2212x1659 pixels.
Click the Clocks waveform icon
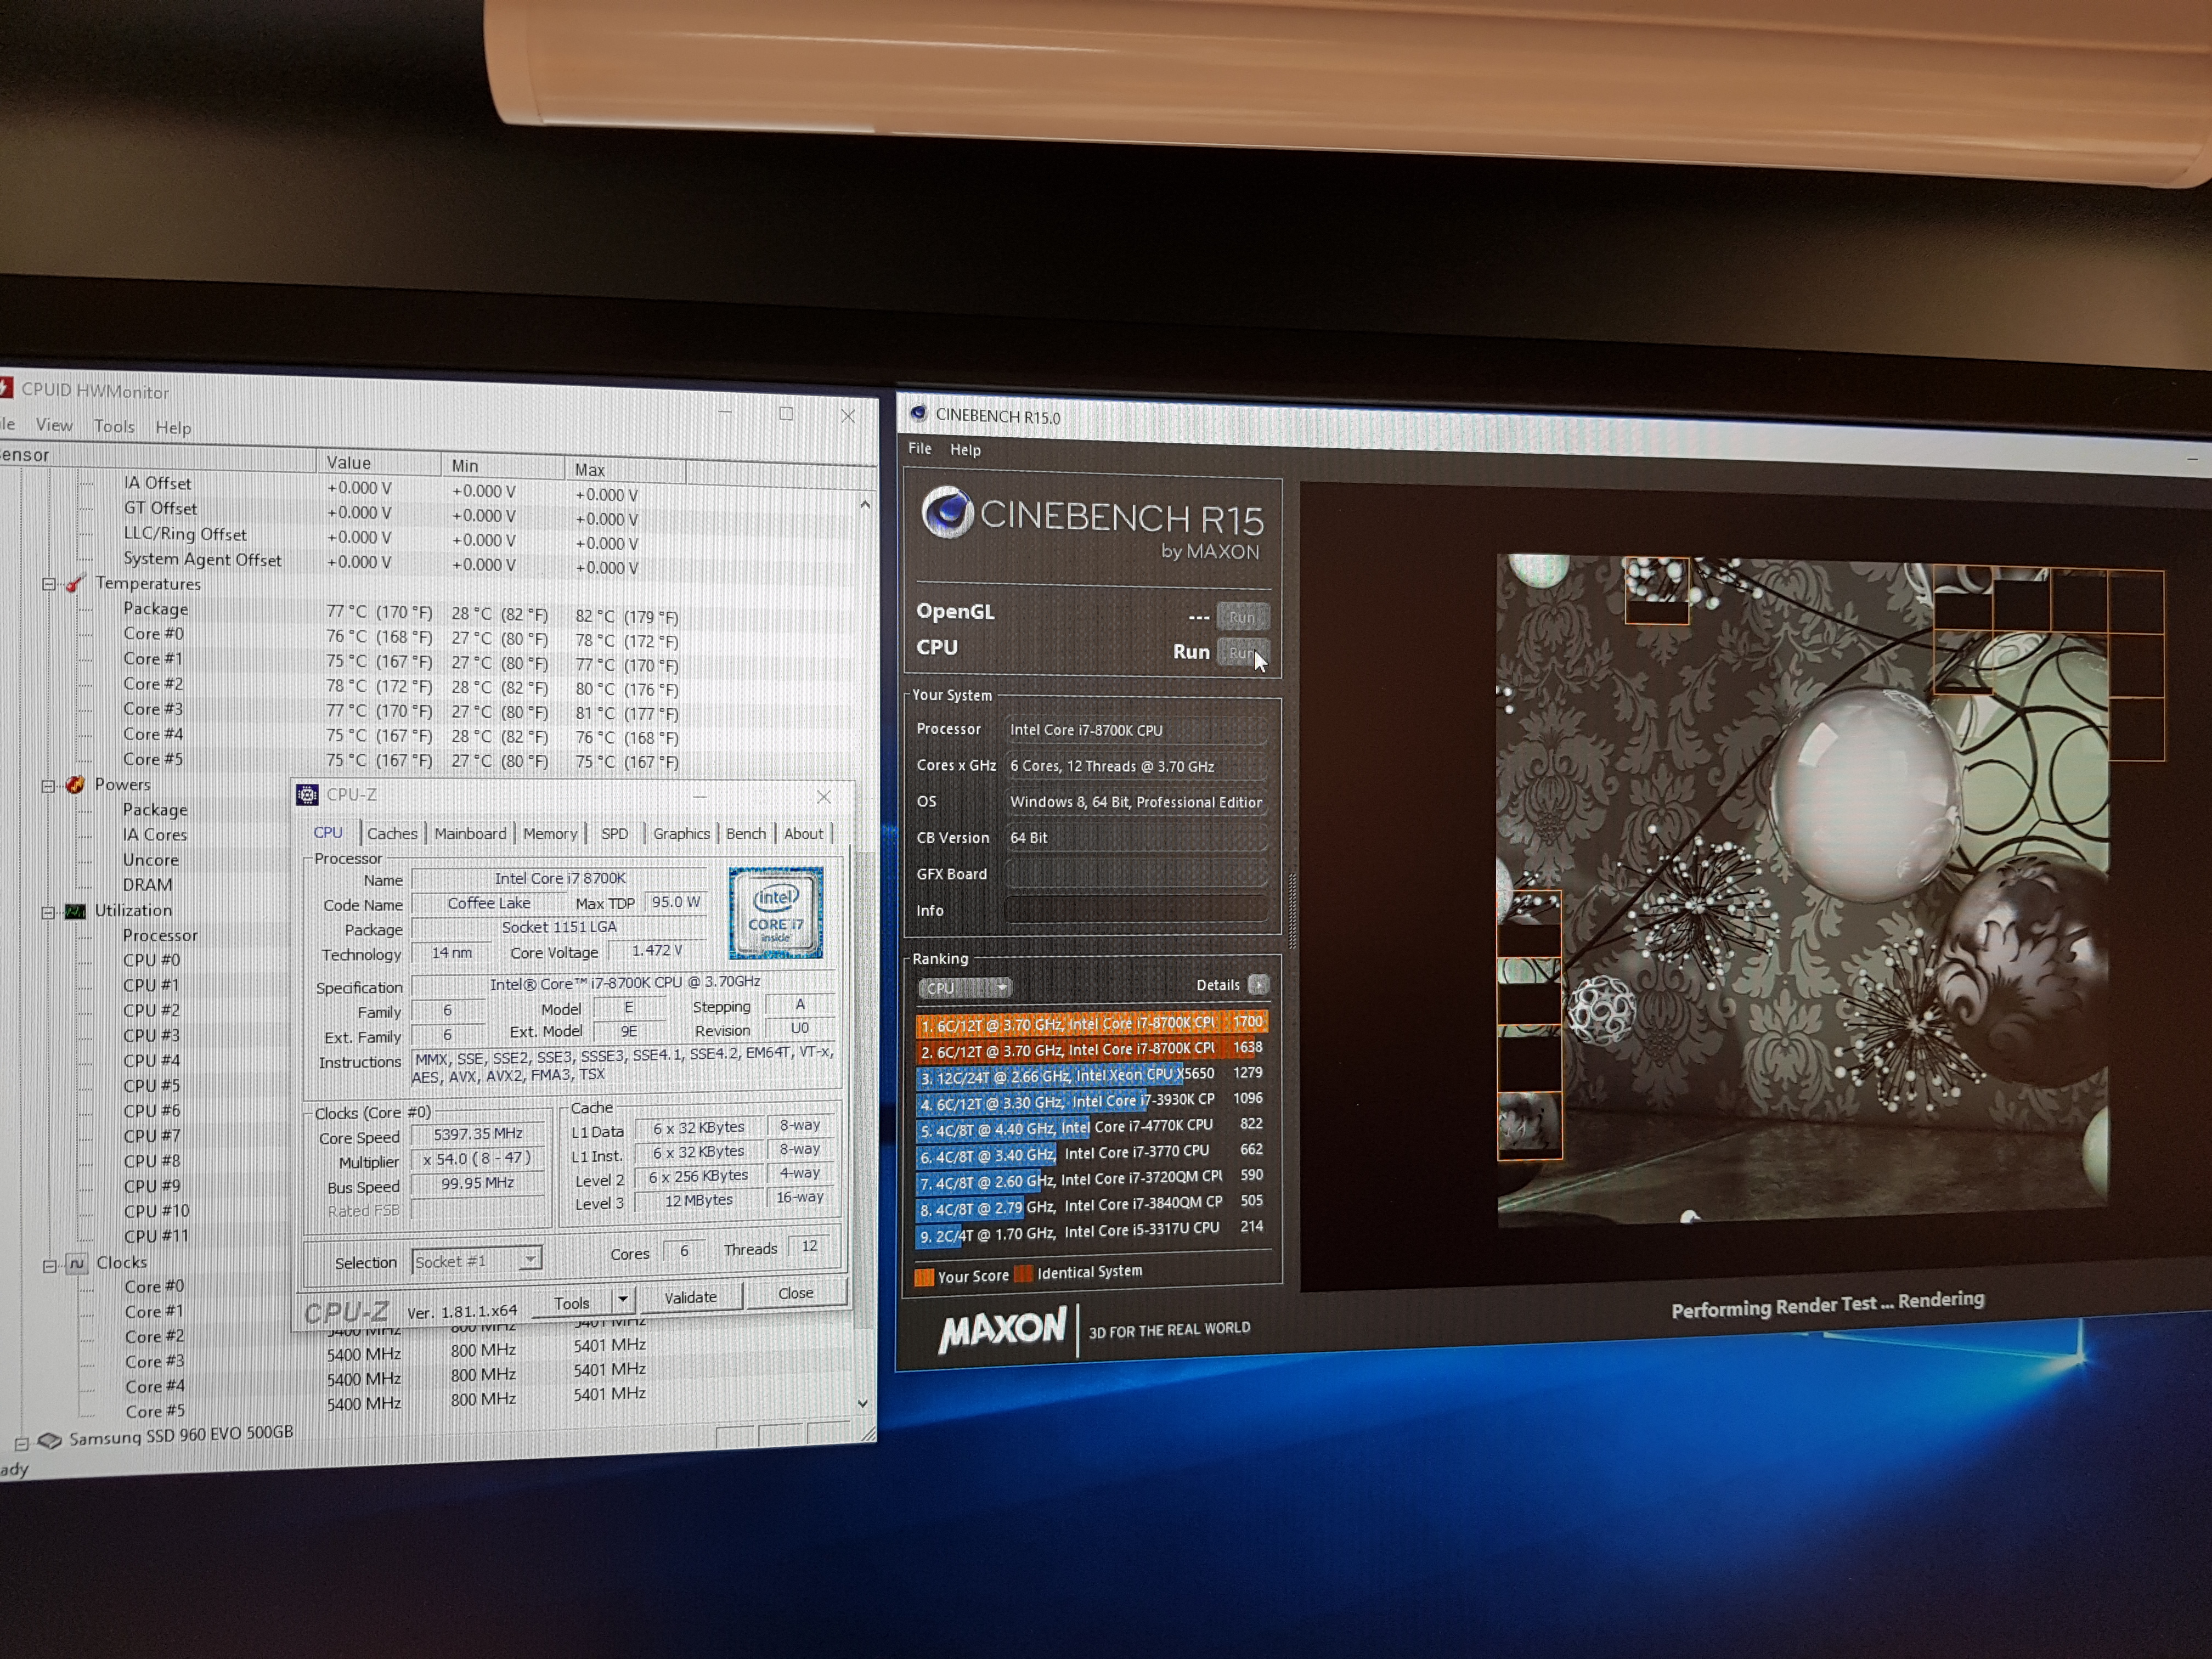[x=77, y=1263]
